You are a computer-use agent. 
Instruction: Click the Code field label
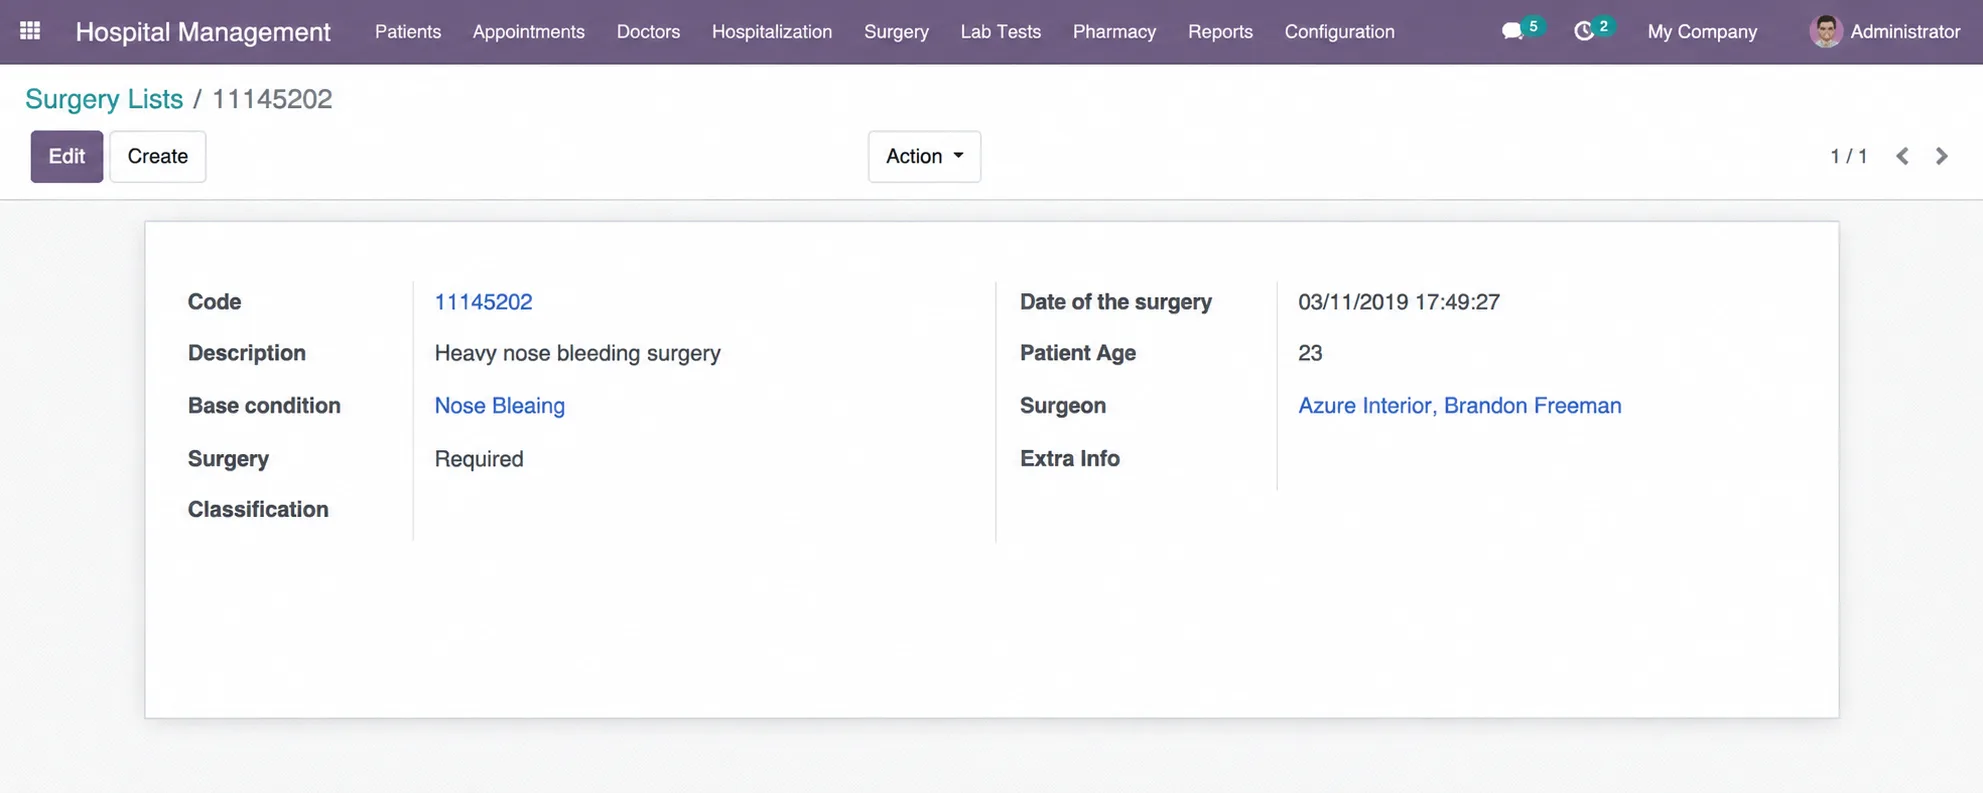pos(214,302)
